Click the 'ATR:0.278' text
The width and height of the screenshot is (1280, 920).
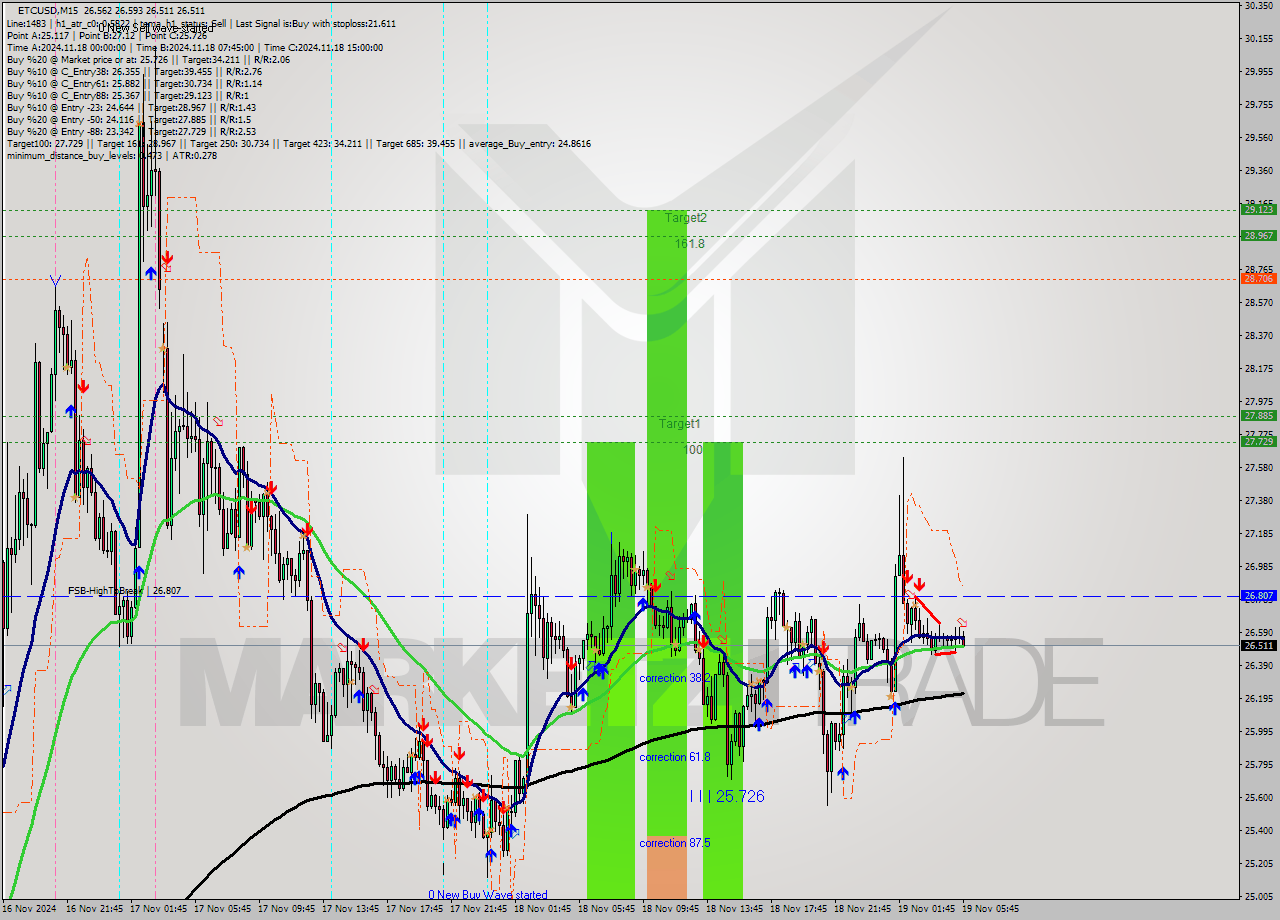click(195, 155)
